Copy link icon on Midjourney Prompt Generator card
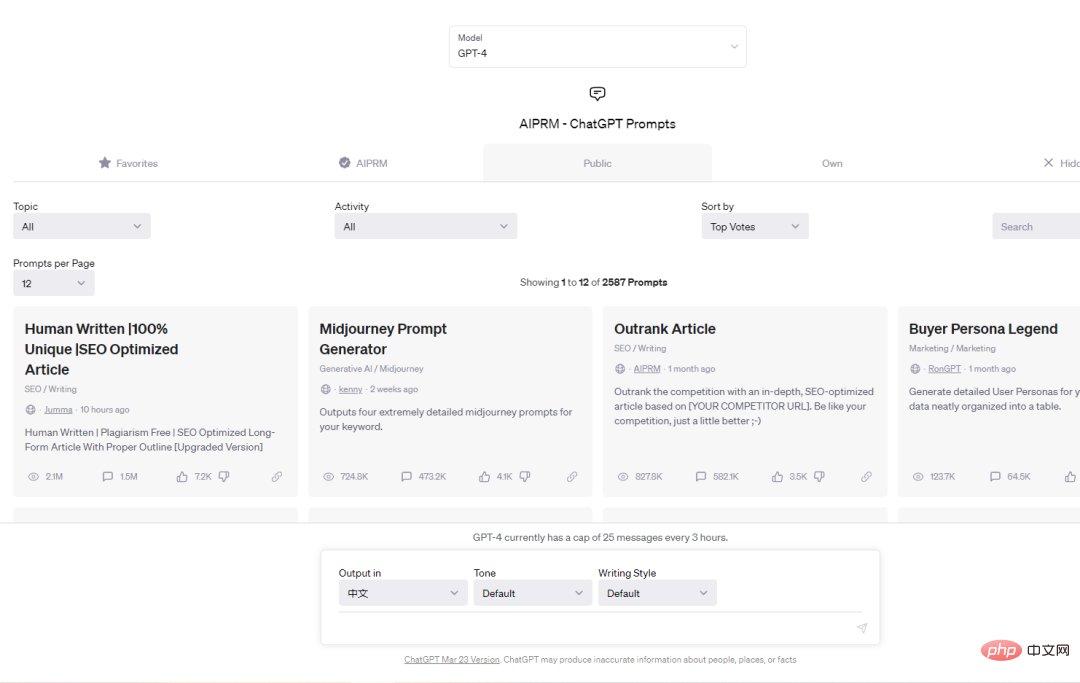 (572, 477)
